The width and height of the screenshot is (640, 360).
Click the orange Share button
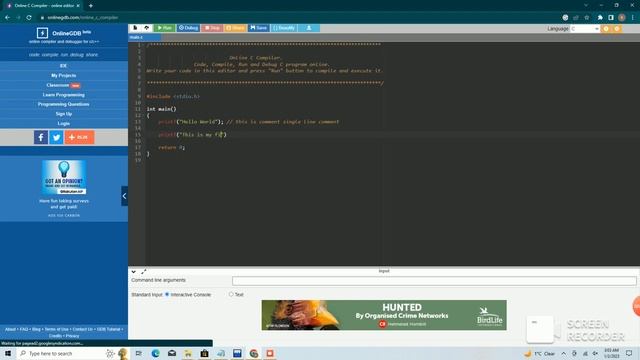tap(235, 28)
